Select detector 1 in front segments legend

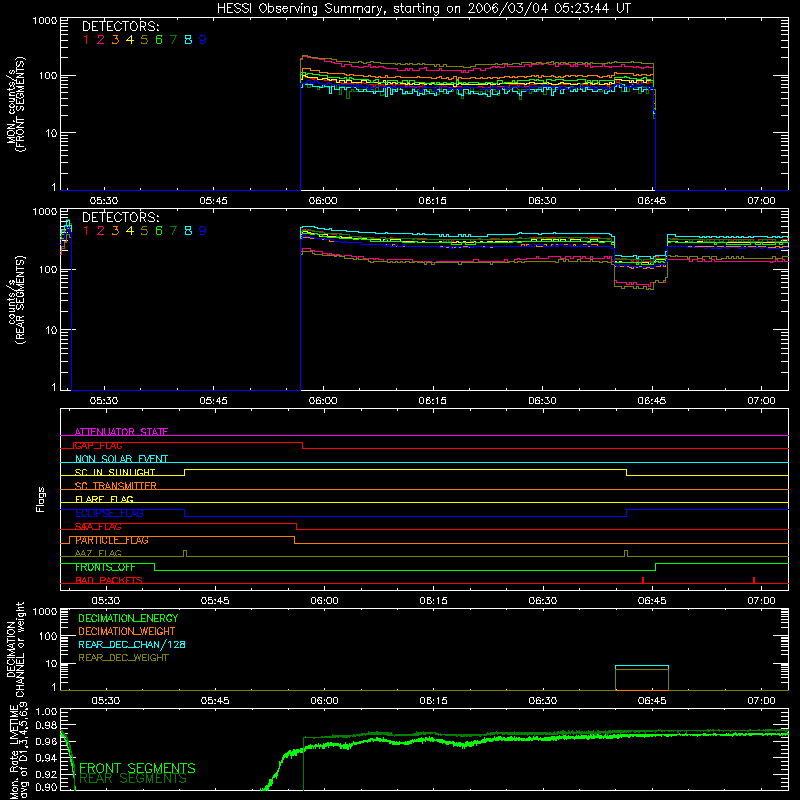pos(86,40)
